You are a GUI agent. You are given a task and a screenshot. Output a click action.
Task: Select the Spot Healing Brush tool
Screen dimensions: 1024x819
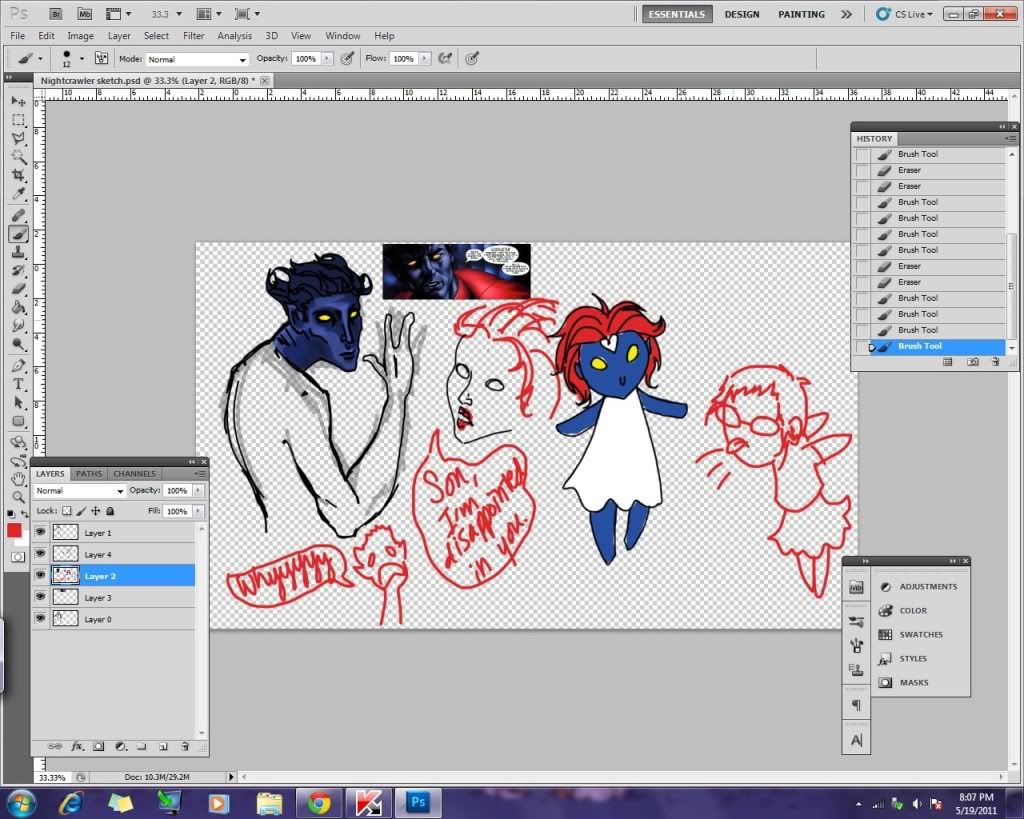coord(18,215)
